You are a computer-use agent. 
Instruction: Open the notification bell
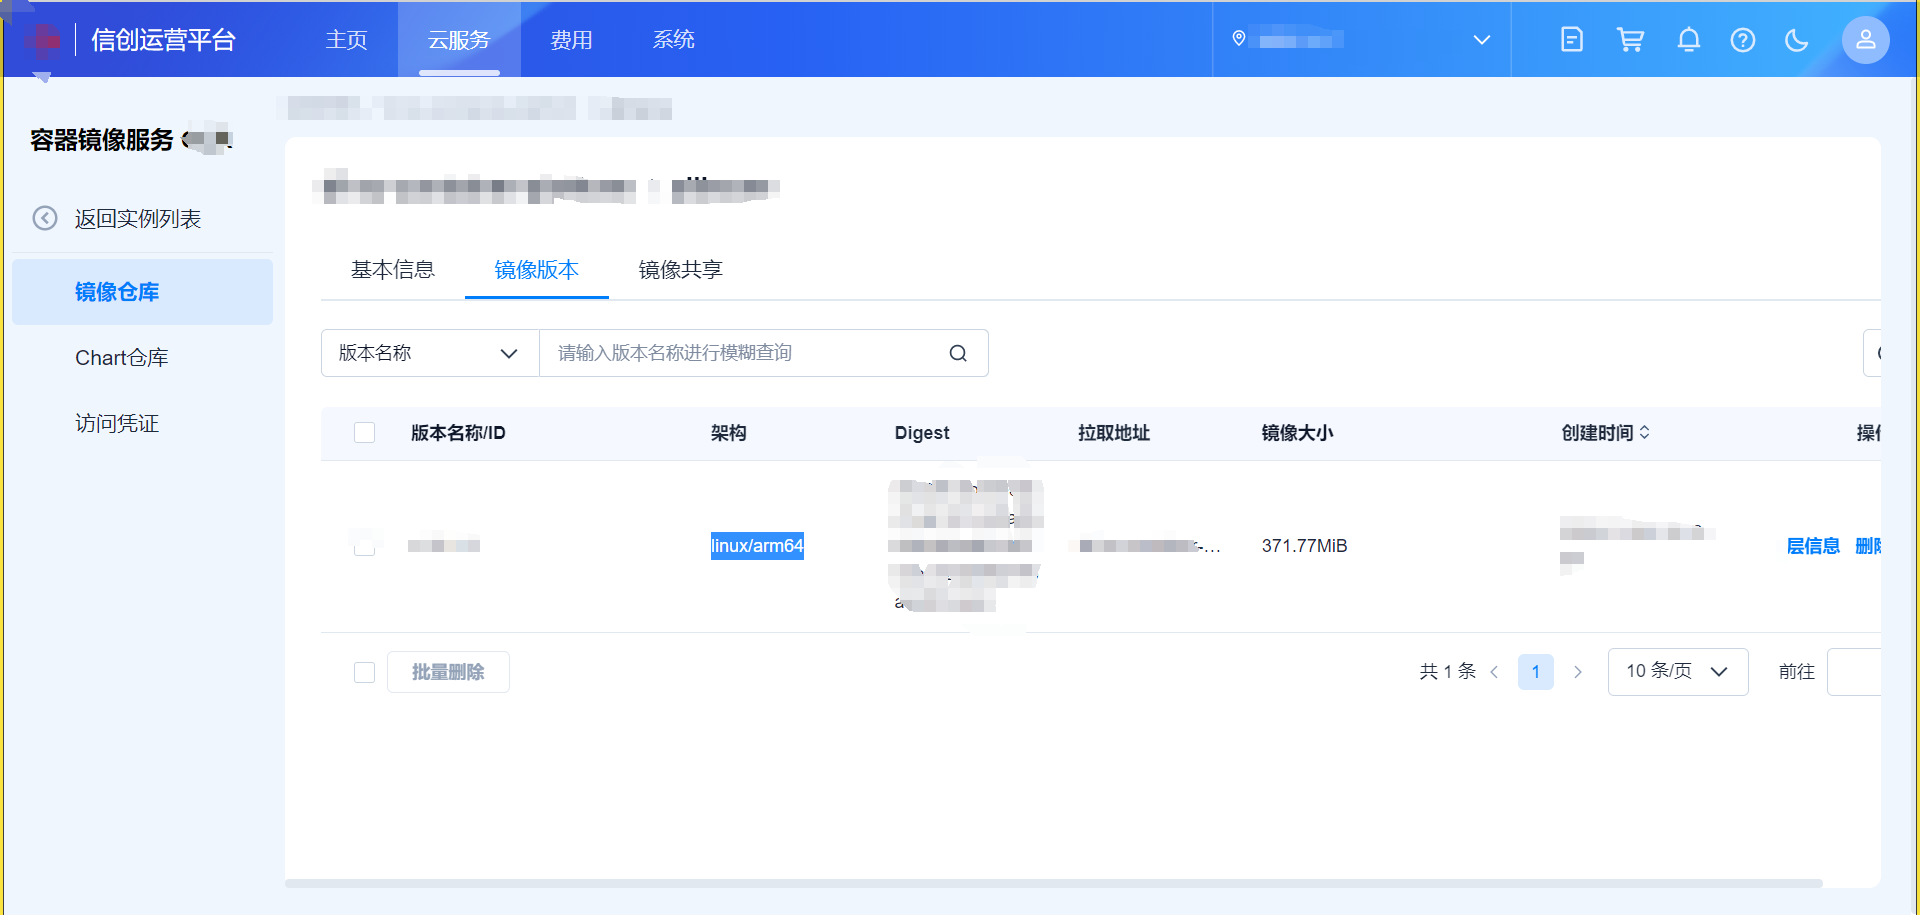pos(1689,40)
